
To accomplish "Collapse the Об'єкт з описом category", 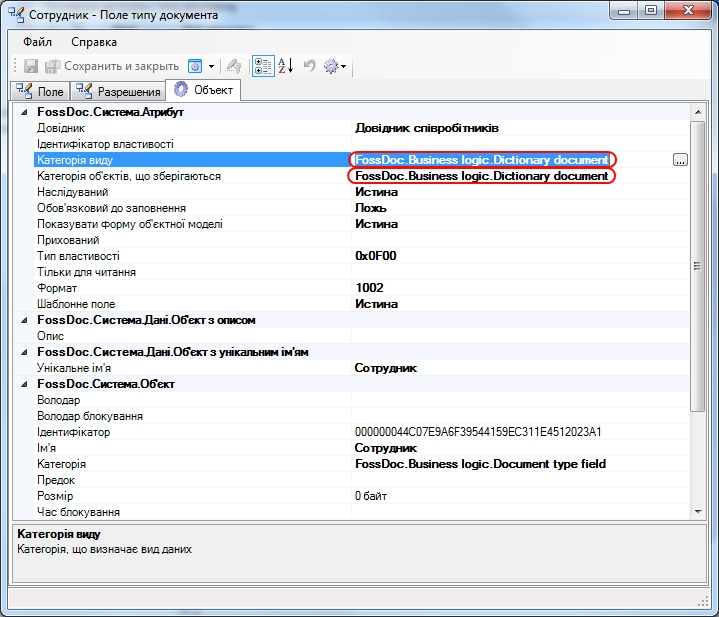I will click(24, 320).
